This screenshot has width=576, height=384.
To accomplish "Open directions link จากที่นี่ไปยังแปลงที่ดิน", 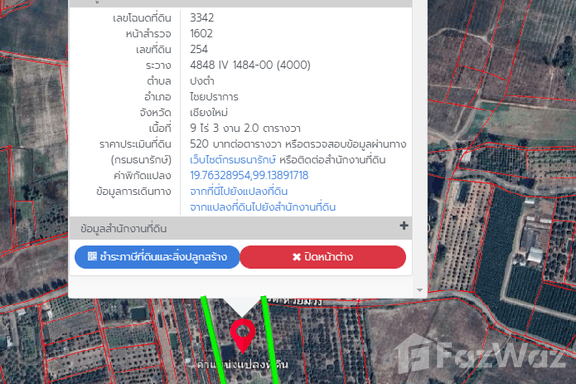I will (239, 191).
